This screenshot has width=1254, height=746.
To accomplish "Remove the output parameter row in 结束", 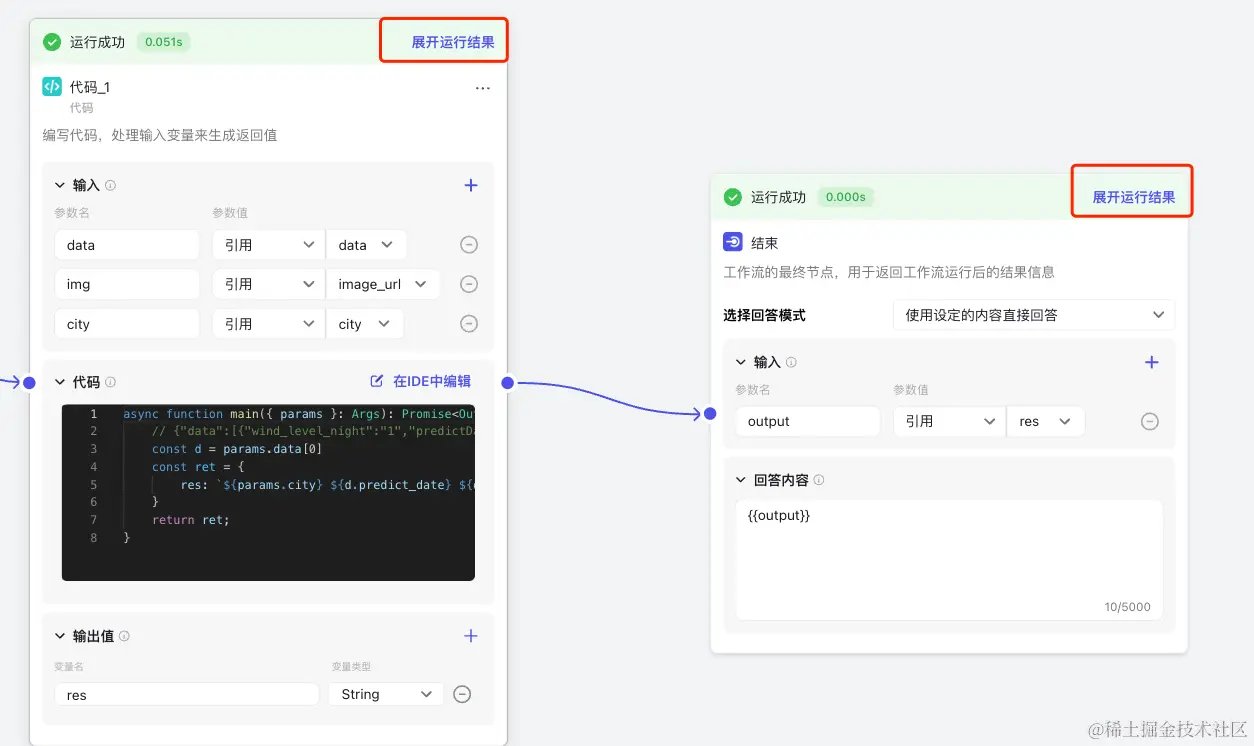I will point(1150,422).
